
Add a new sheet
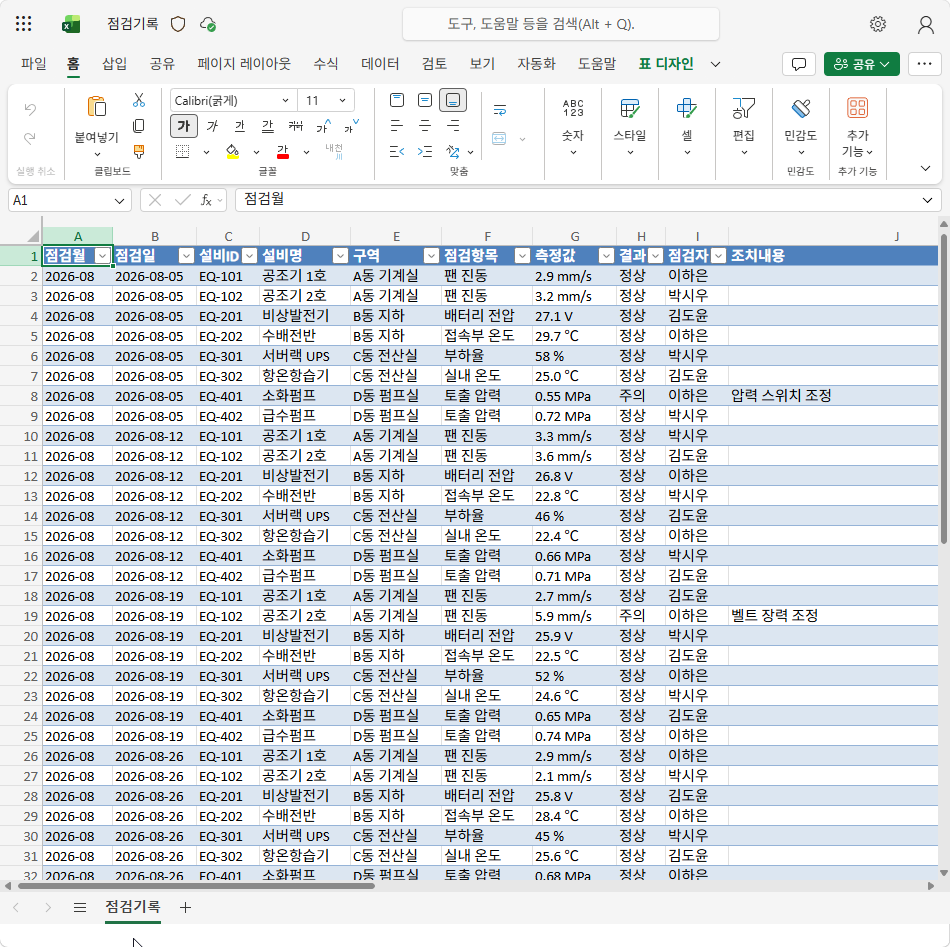coord(185,907)
